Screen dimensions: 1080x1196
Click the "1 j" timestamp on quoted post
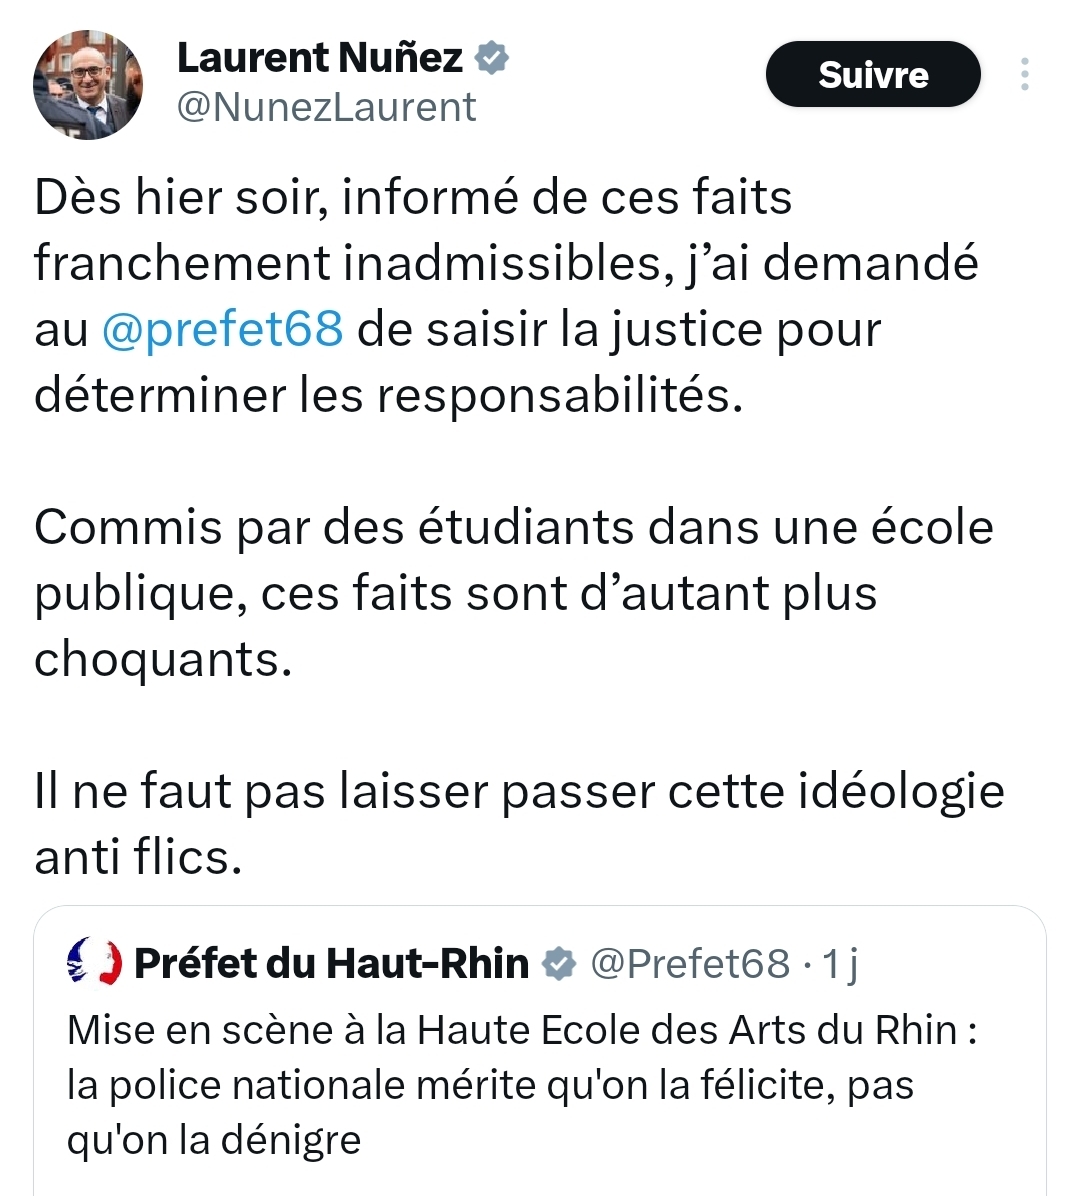coord(840,963)
